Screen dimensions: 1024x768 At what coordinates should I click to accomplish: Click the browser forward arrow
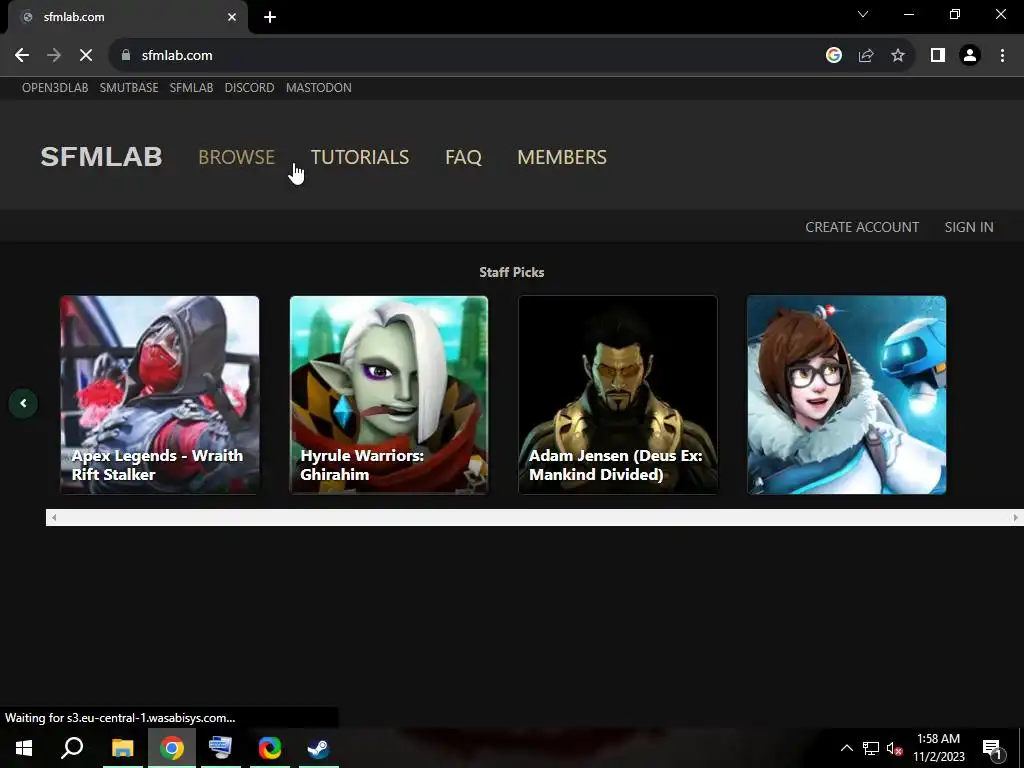pyautogui.click(x=54, y=56)
